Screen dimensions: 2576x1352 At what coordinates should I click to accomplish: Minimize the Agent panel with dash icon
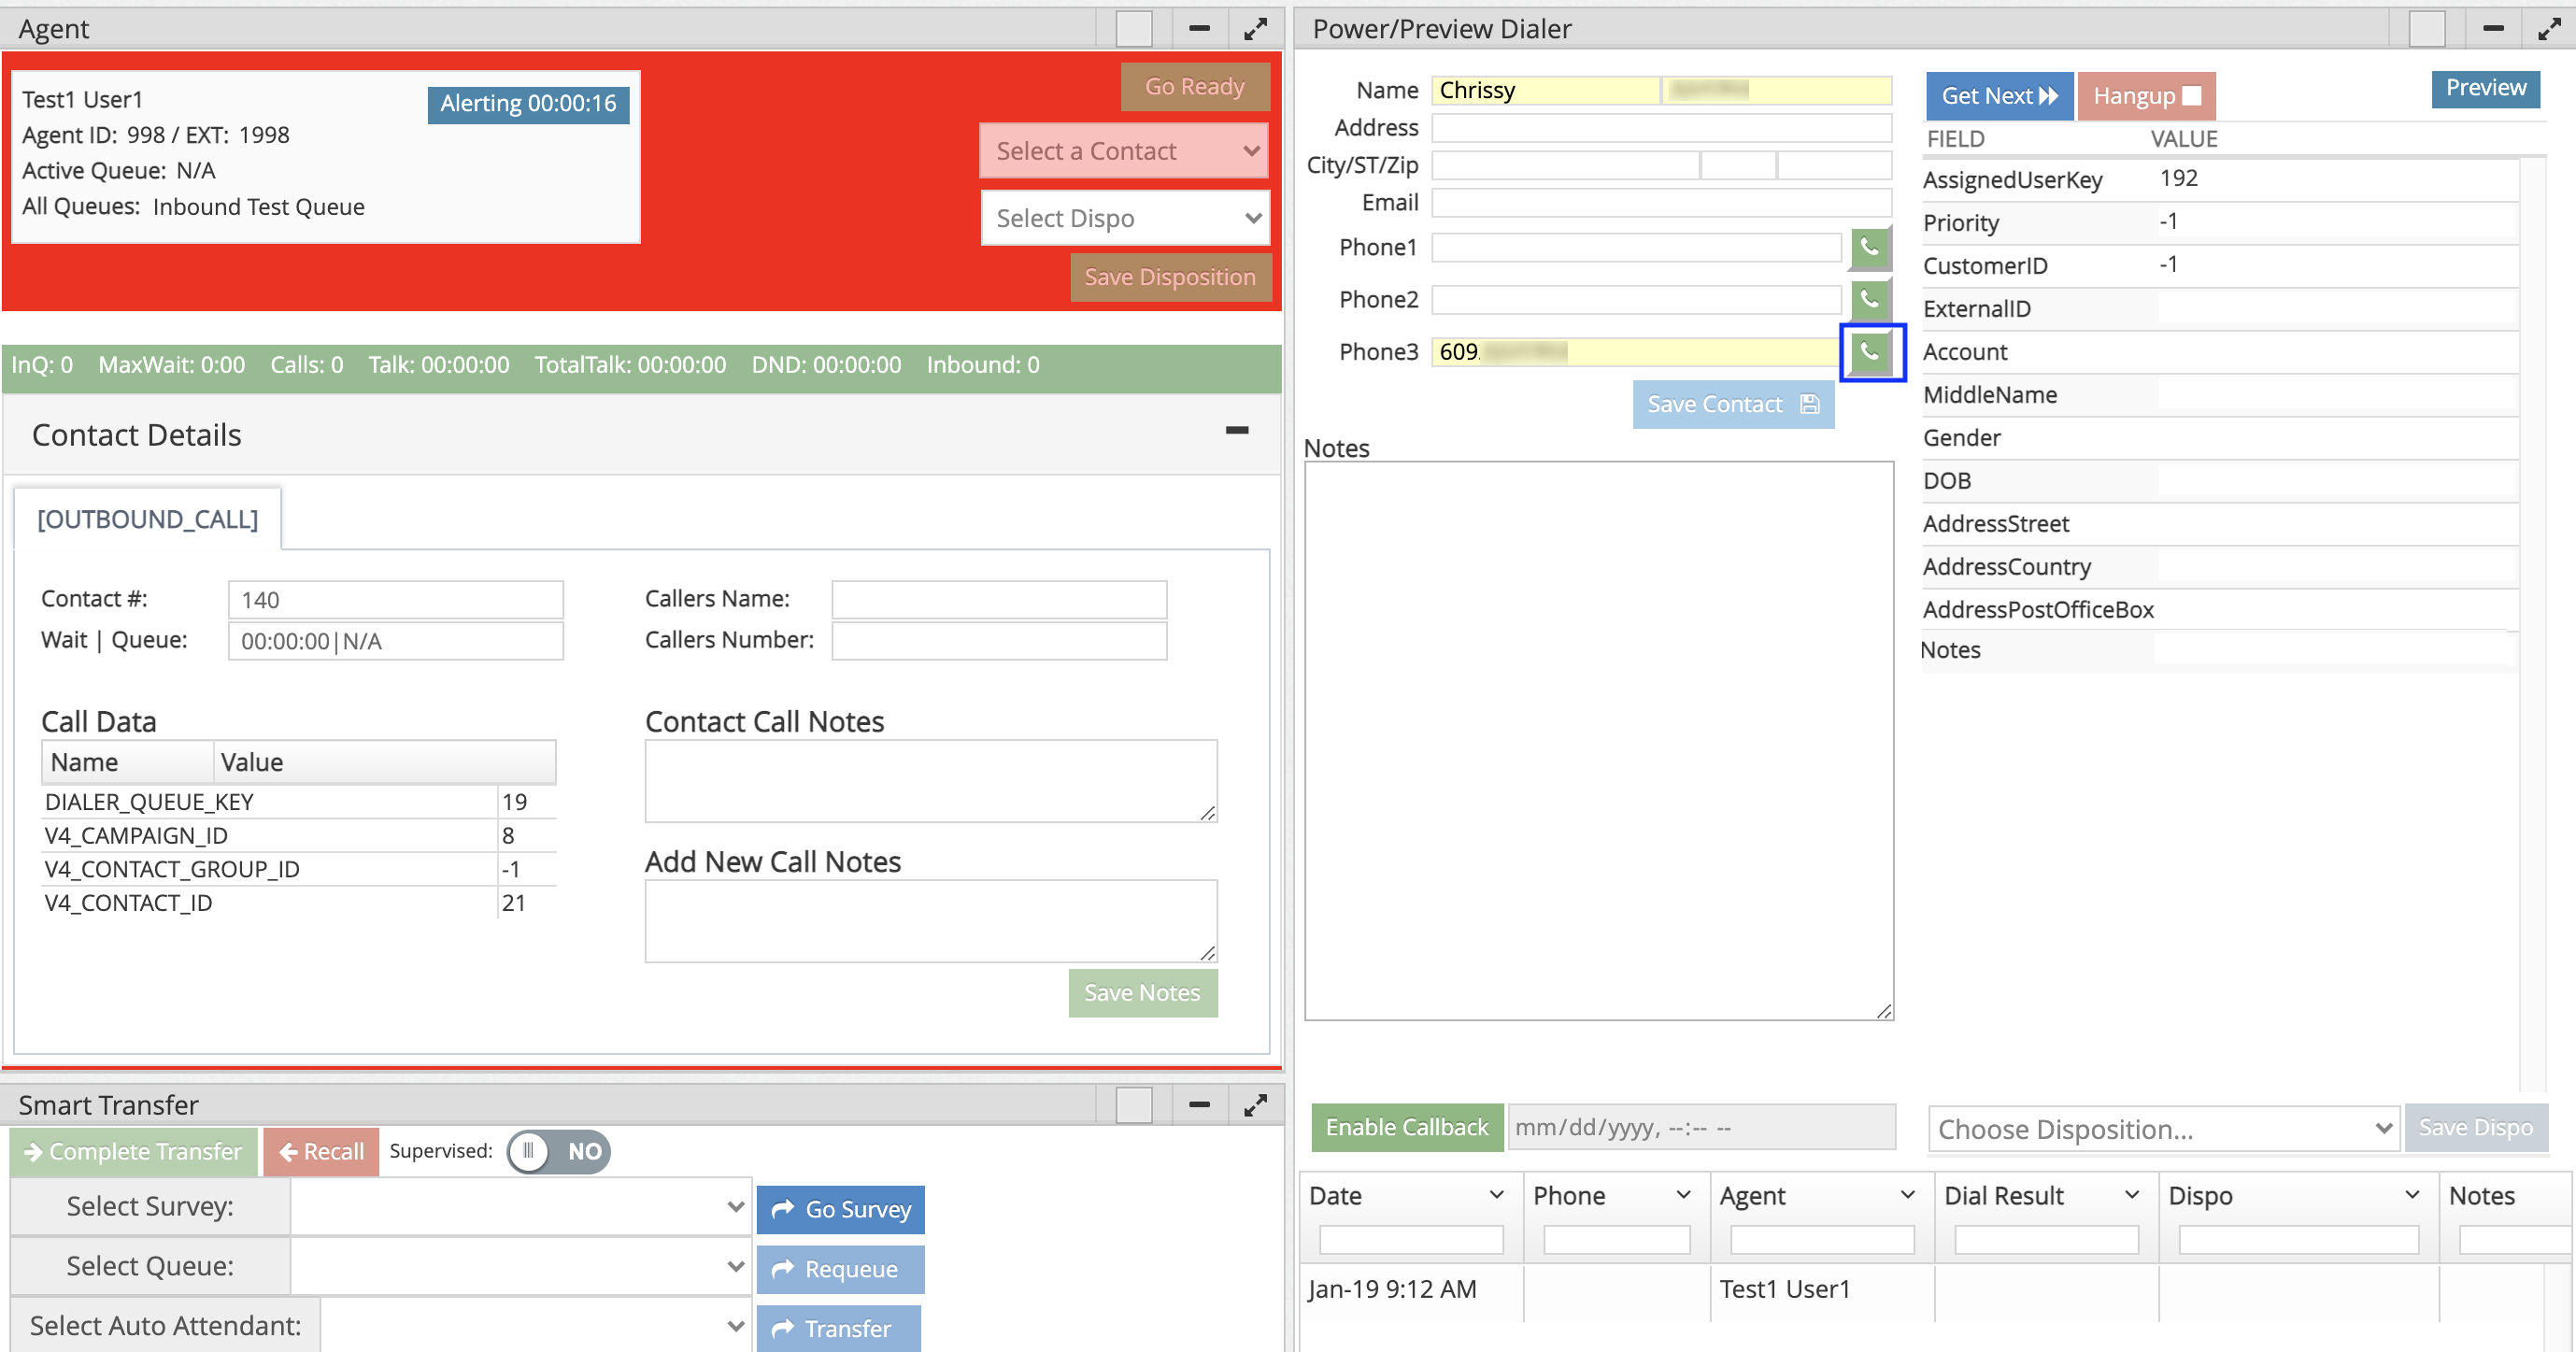click(x=1199, y=29)
